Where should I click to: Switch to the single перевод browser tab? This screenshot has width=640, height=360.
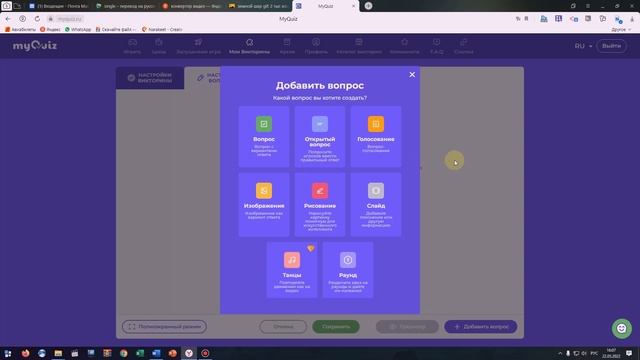[x=125, y=6]
